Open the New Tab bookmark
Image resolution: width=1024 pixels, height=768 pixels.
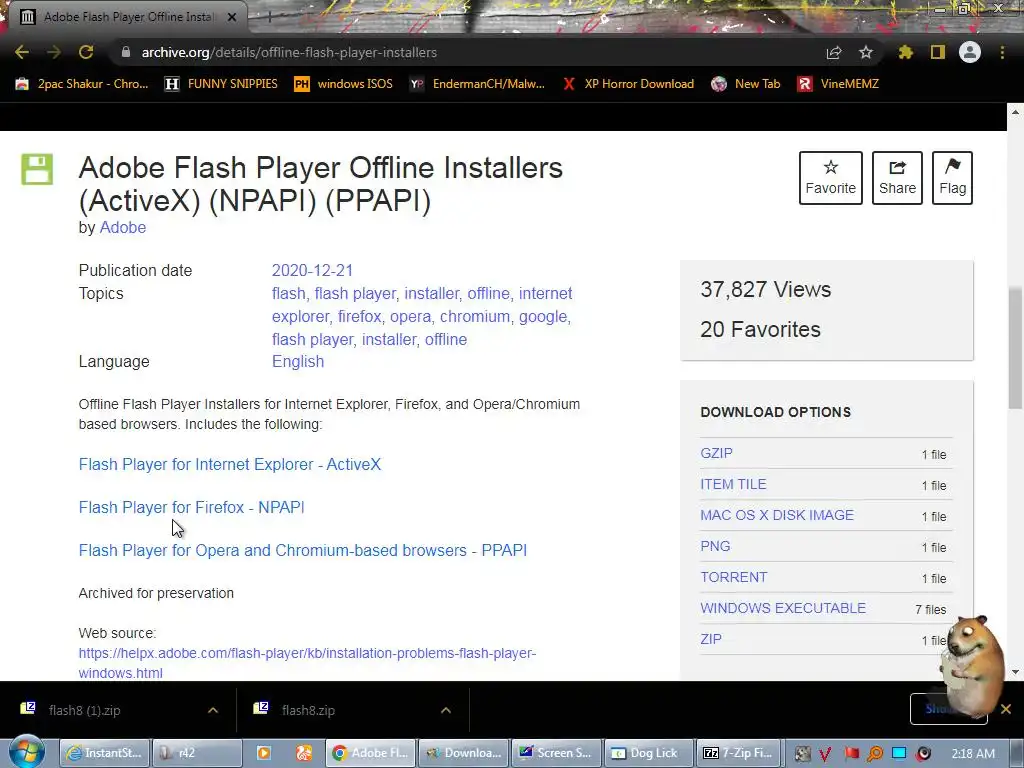coord(746,84)
